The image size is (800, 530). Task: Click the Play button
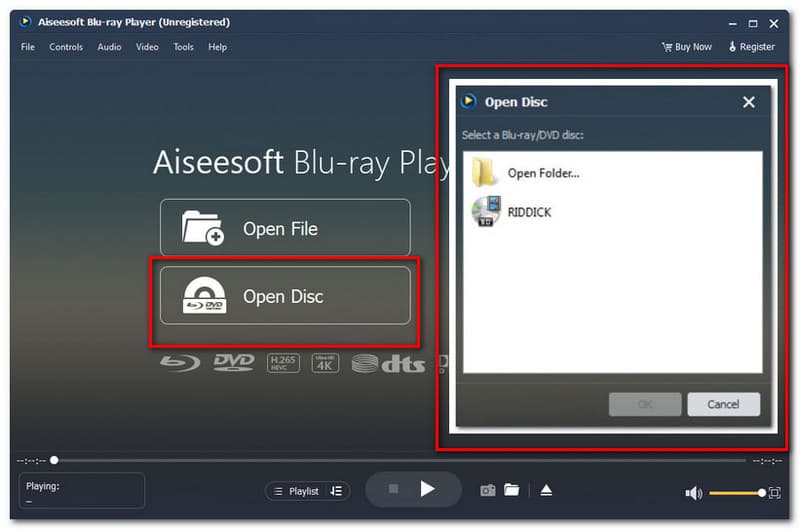[427, 489]
